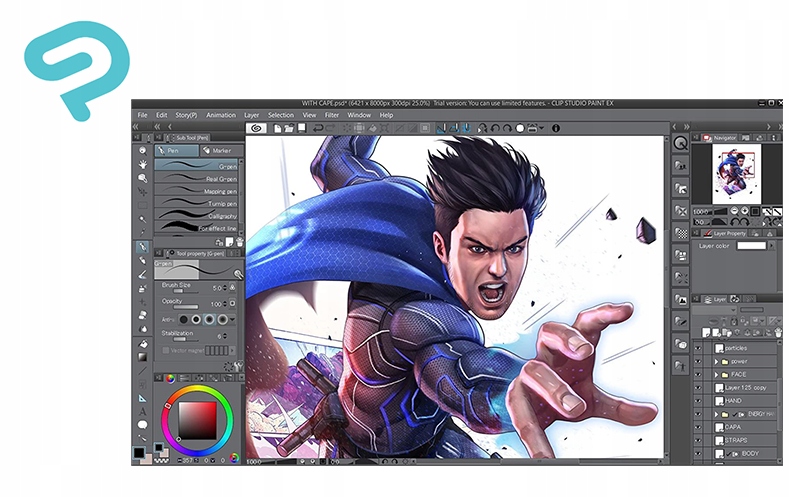Expand the FACE layer folder

tap(717, 374)
